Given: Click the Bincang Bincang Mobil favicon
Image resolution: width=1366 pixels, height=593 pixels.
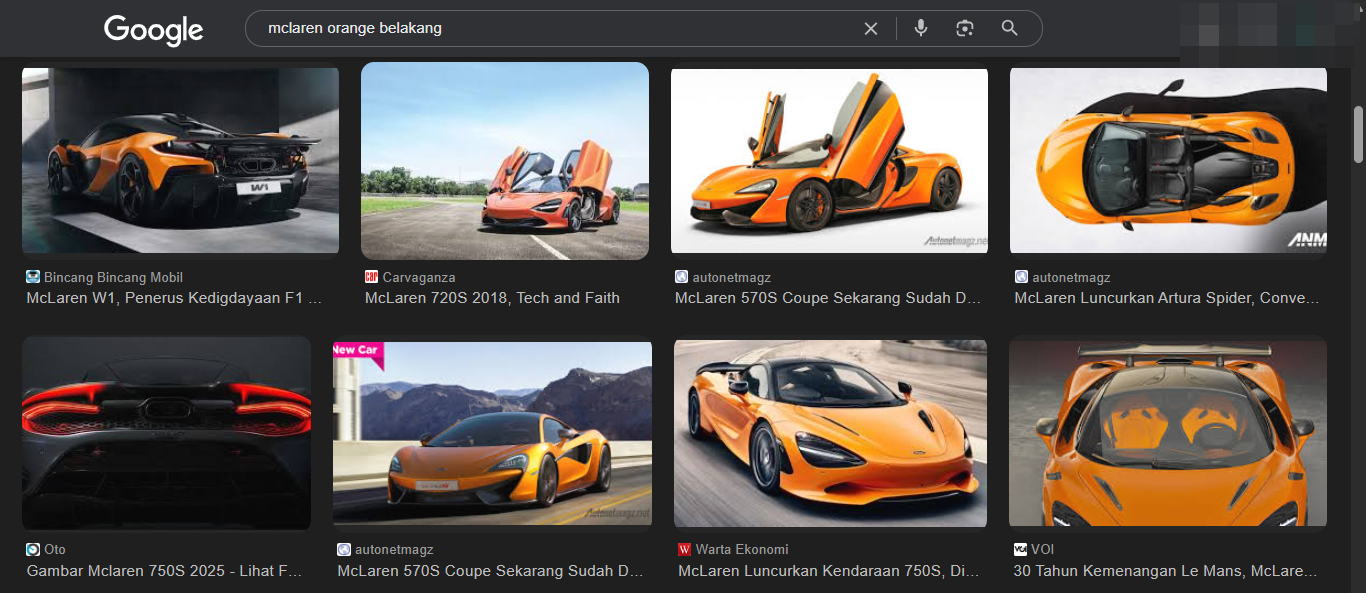Looking at the screenshot, I should pos(33,277).
